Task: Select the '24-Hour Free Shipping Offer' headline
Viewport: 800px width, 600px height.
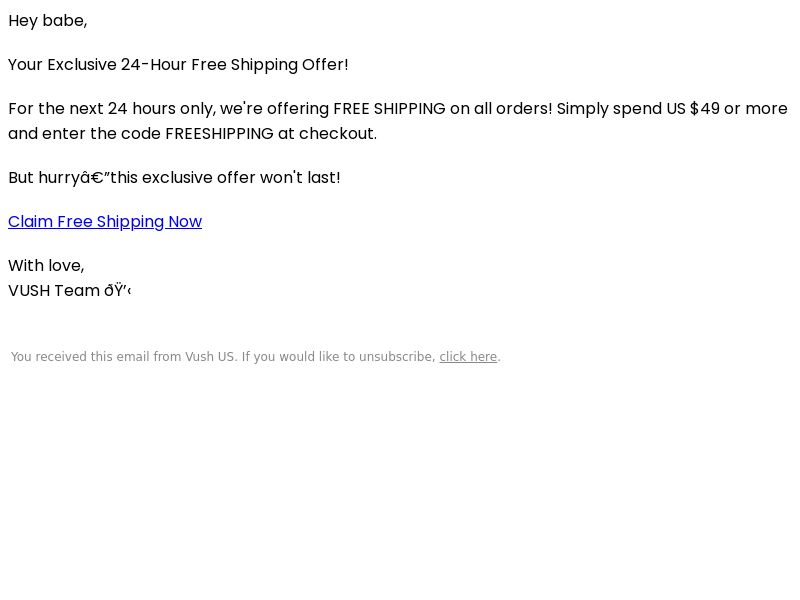Action: pyautogui.click(x=234, y=65)
